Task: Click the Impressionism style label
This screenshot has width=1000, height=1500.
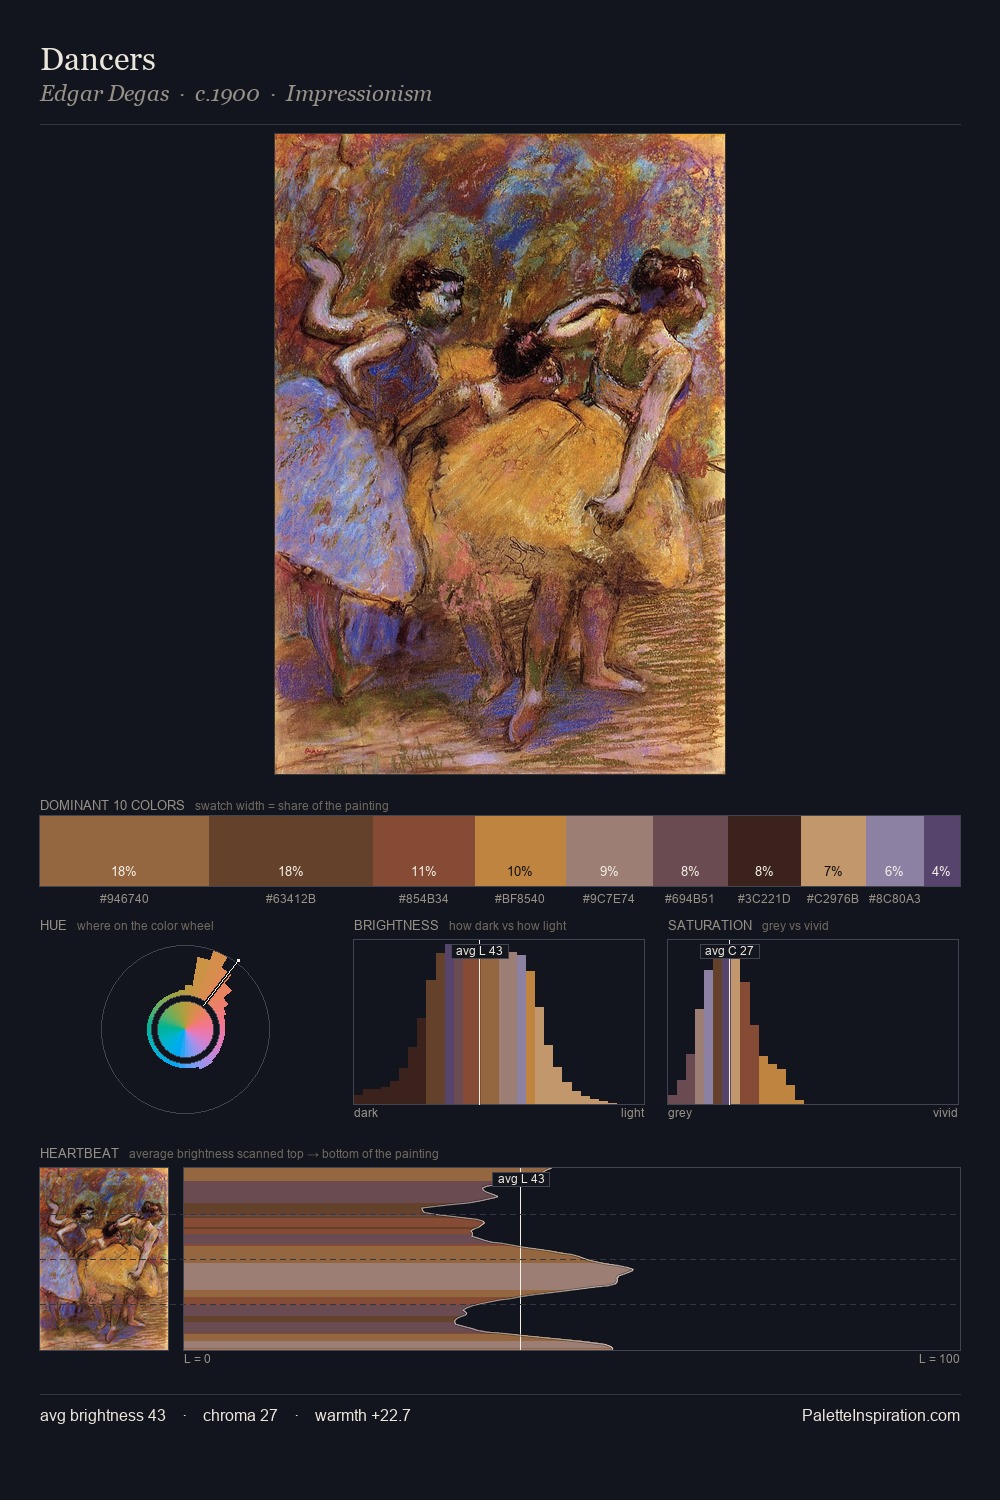Action: (359, 94)
